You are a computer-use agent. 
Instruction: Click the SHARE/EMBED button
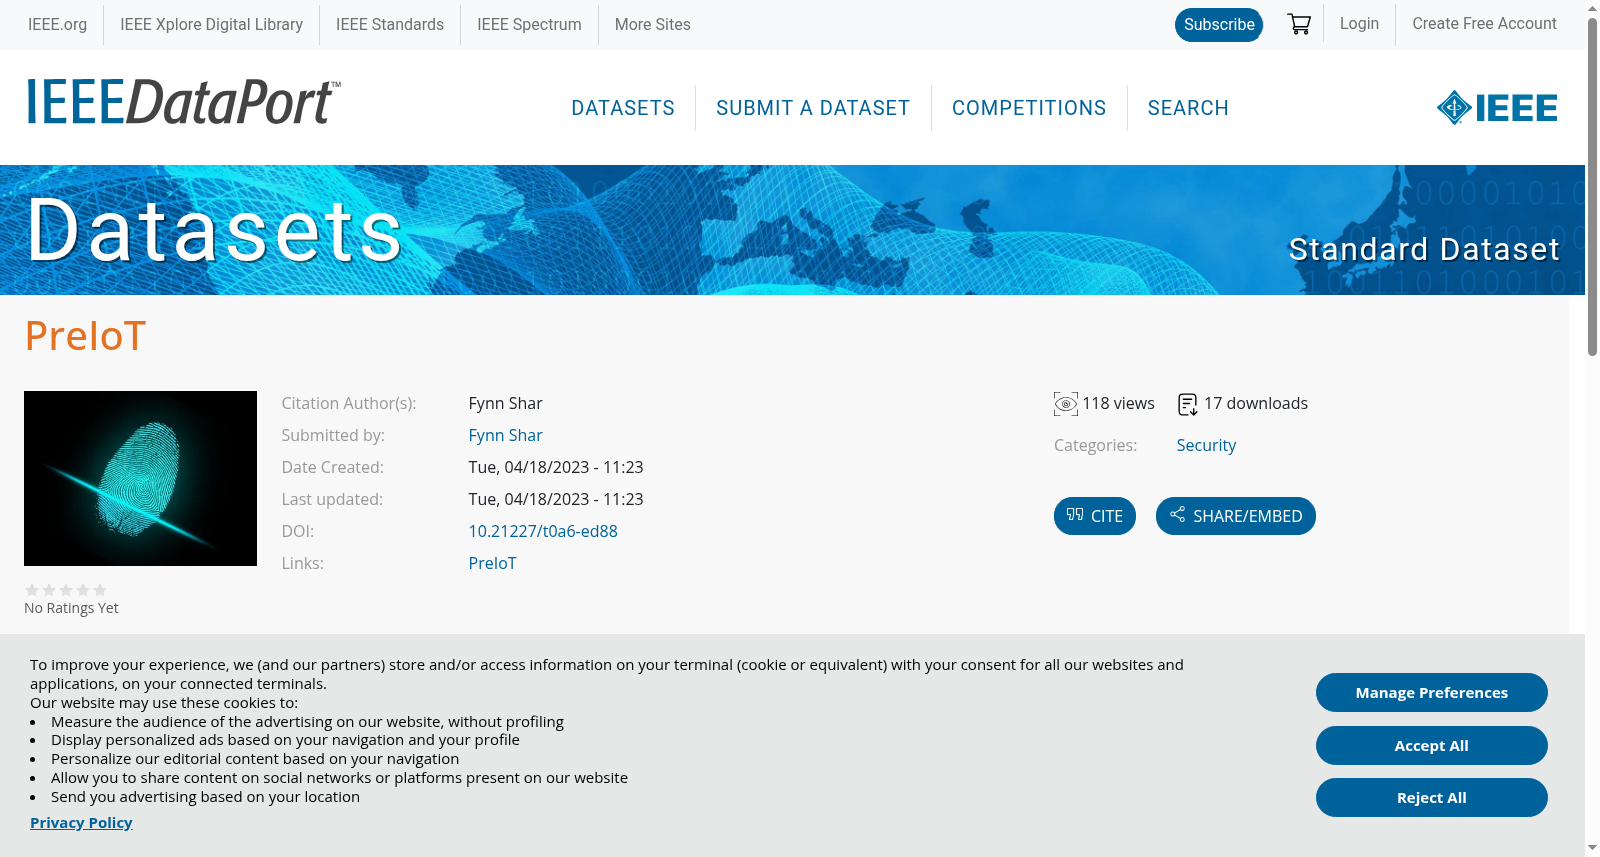1236,516
